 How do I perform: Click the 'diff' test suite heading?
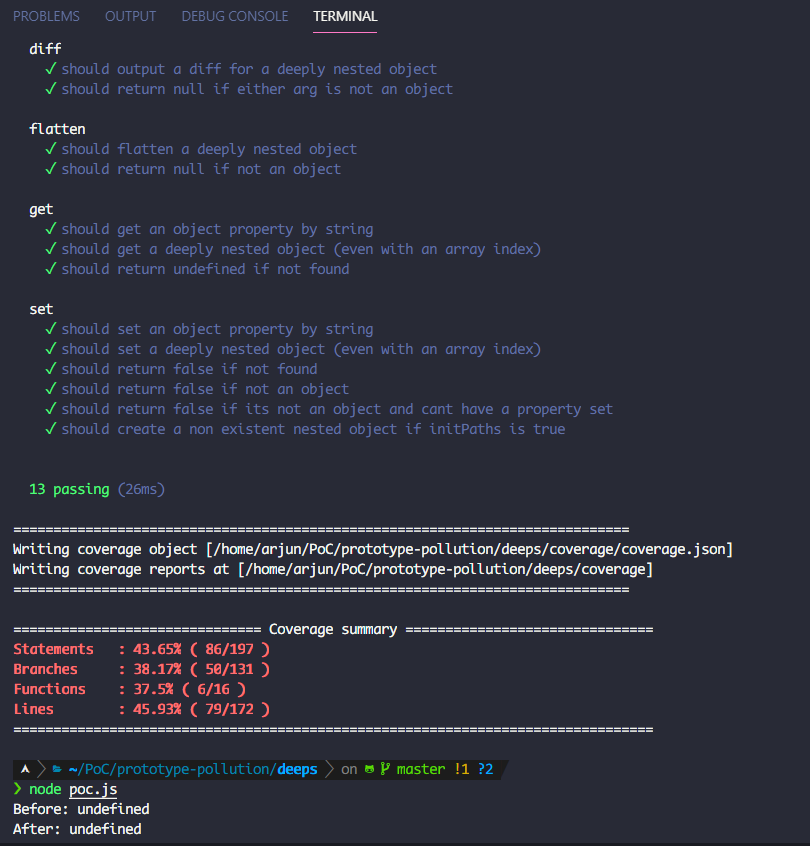(45, 49)
